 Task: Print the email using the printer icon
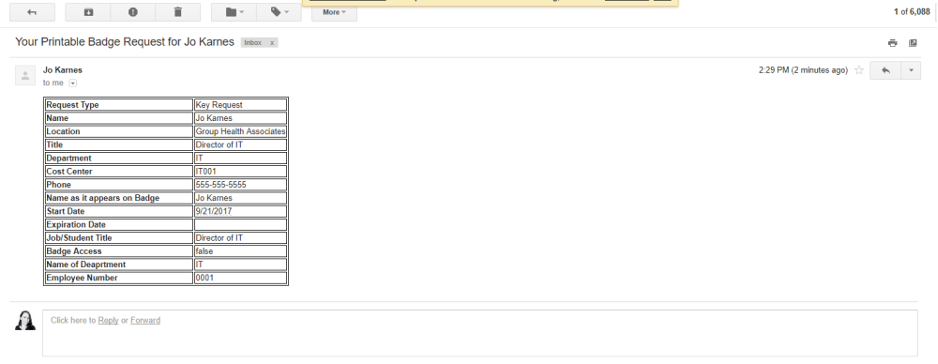893,43
